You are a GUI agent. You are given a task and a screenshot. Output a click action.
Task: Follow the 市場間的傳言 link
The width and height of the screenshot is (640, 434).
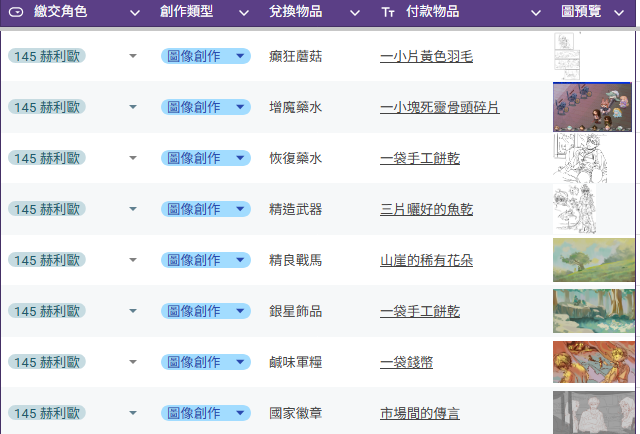click(420, 413)
